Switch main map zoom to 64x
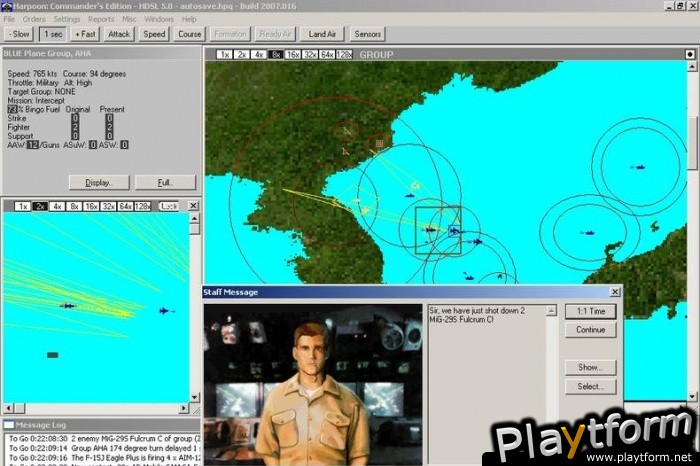The image size is (700, 466). [x=327, y=54]
